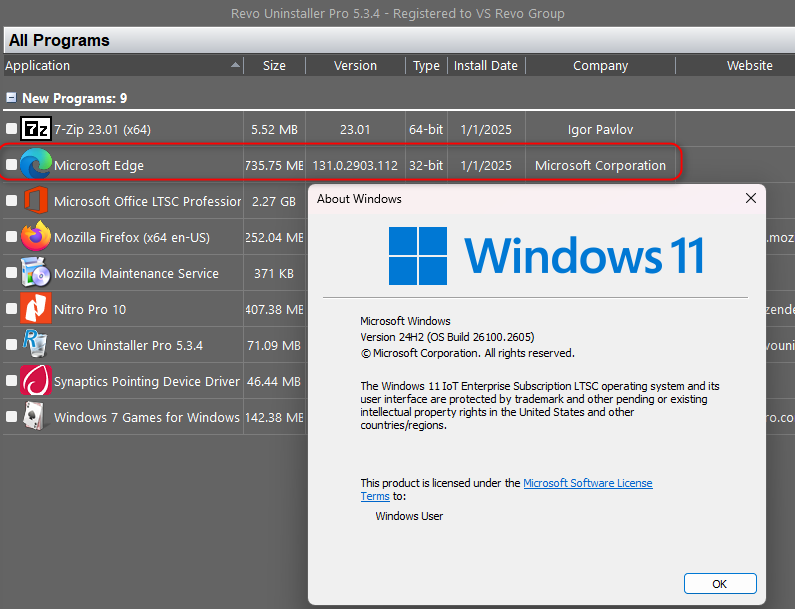Select the 7-Zip 23.01 (x64) entry
This screenshot has height=609, width=795.
102,130
